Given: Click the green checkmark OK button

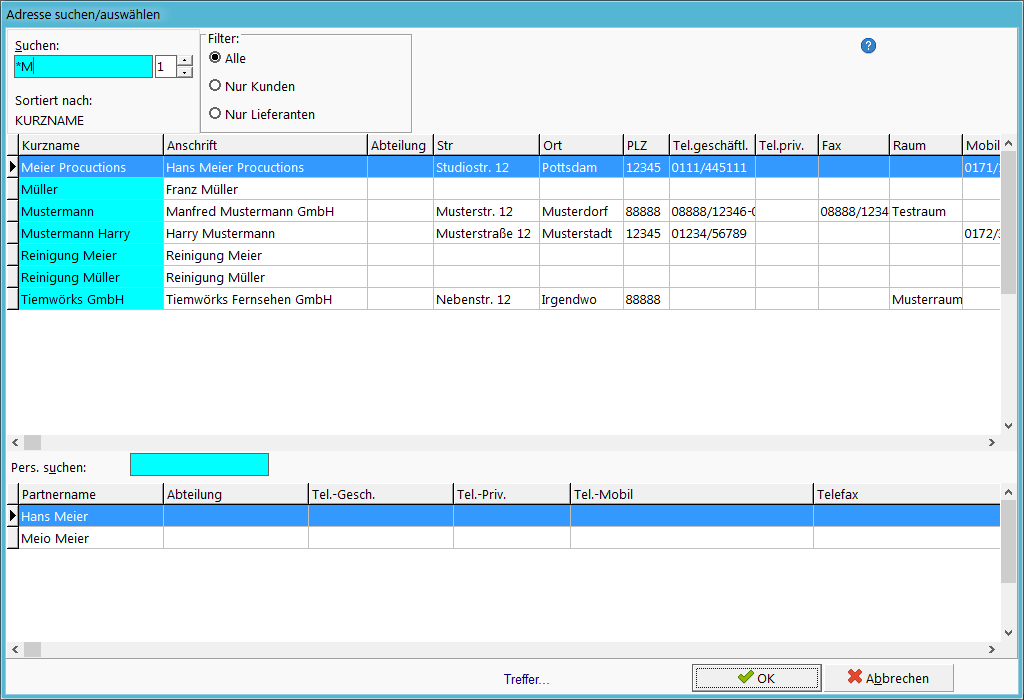Looking at the screenshot, I should pyautogui.click(x=756, y=678).
